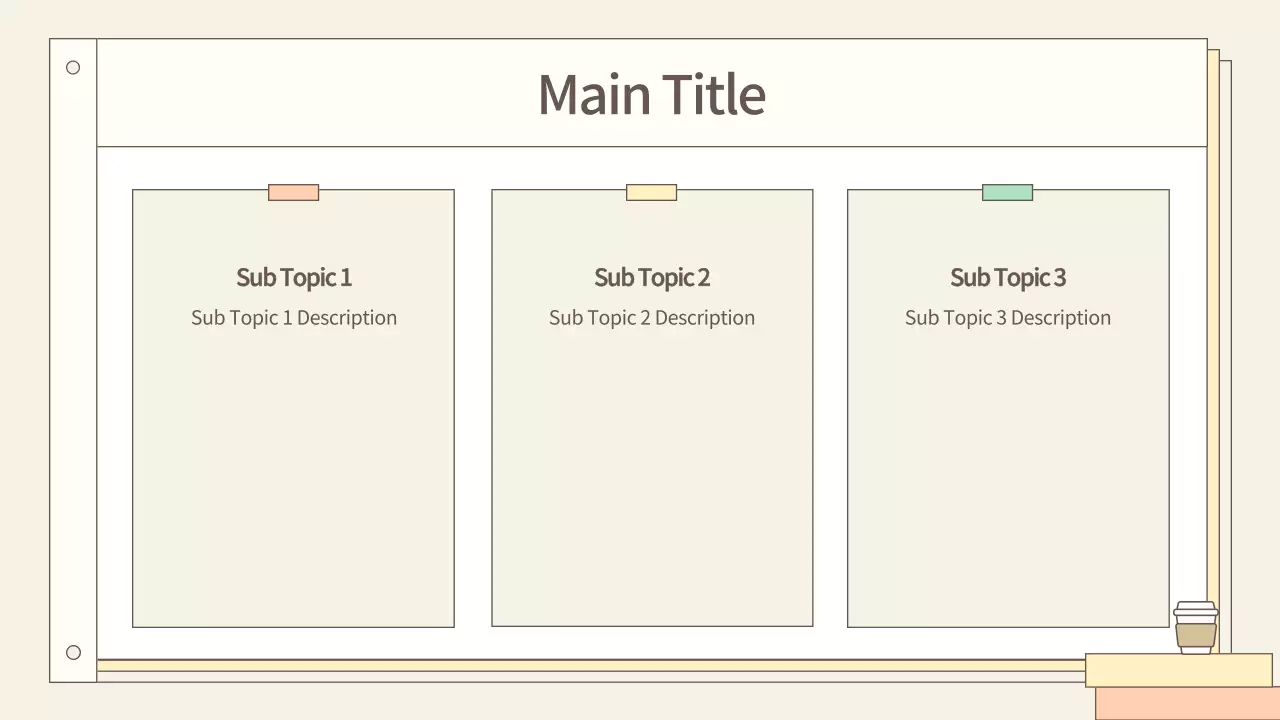The width and height of the screenshot is (1280, 720).
Task: Click the green tape above Sub Topic 3
Action: pyautogui.click(x=1007, y=192)
